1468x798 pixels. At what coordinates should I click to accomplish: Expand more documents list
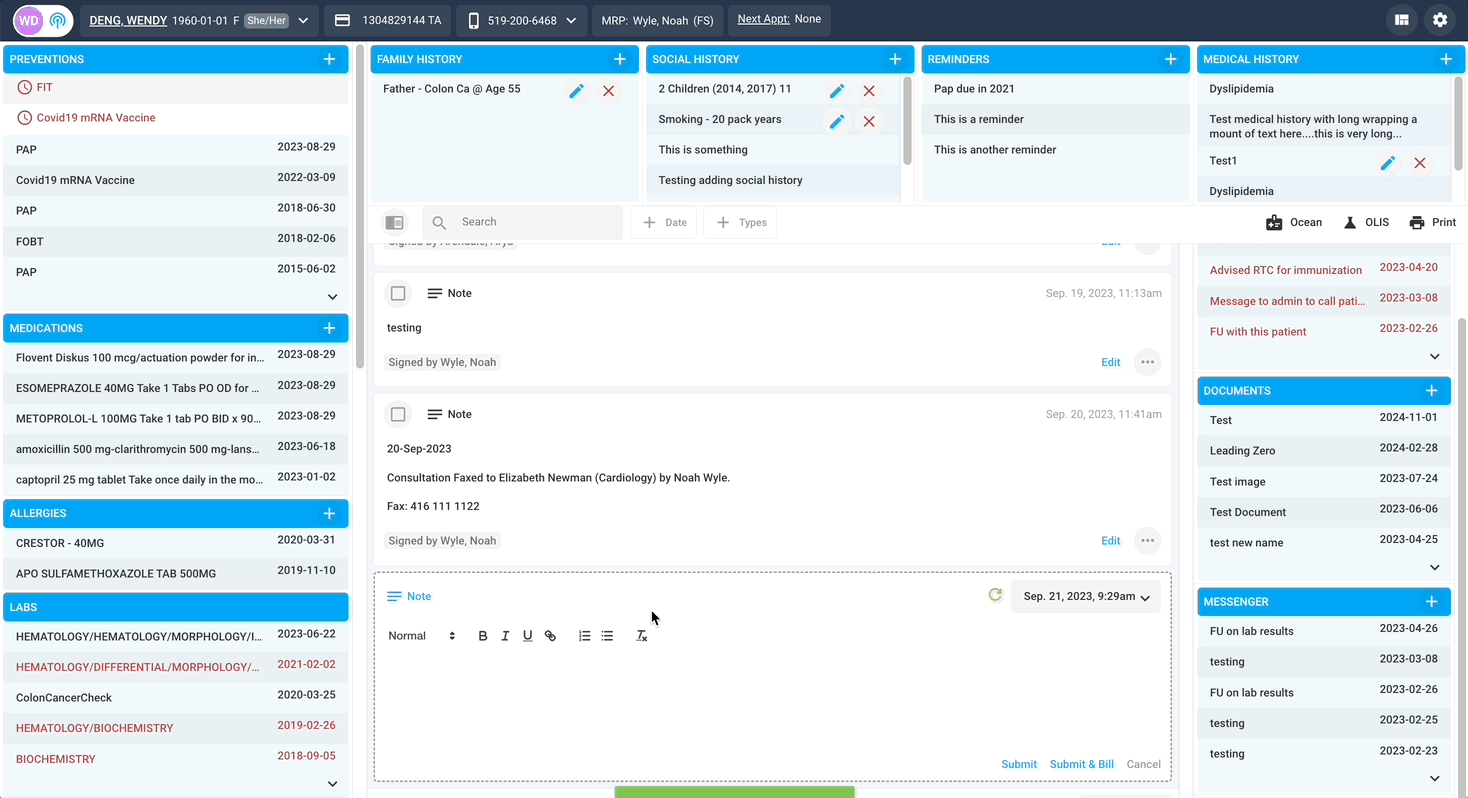[x=1435, y=568]
